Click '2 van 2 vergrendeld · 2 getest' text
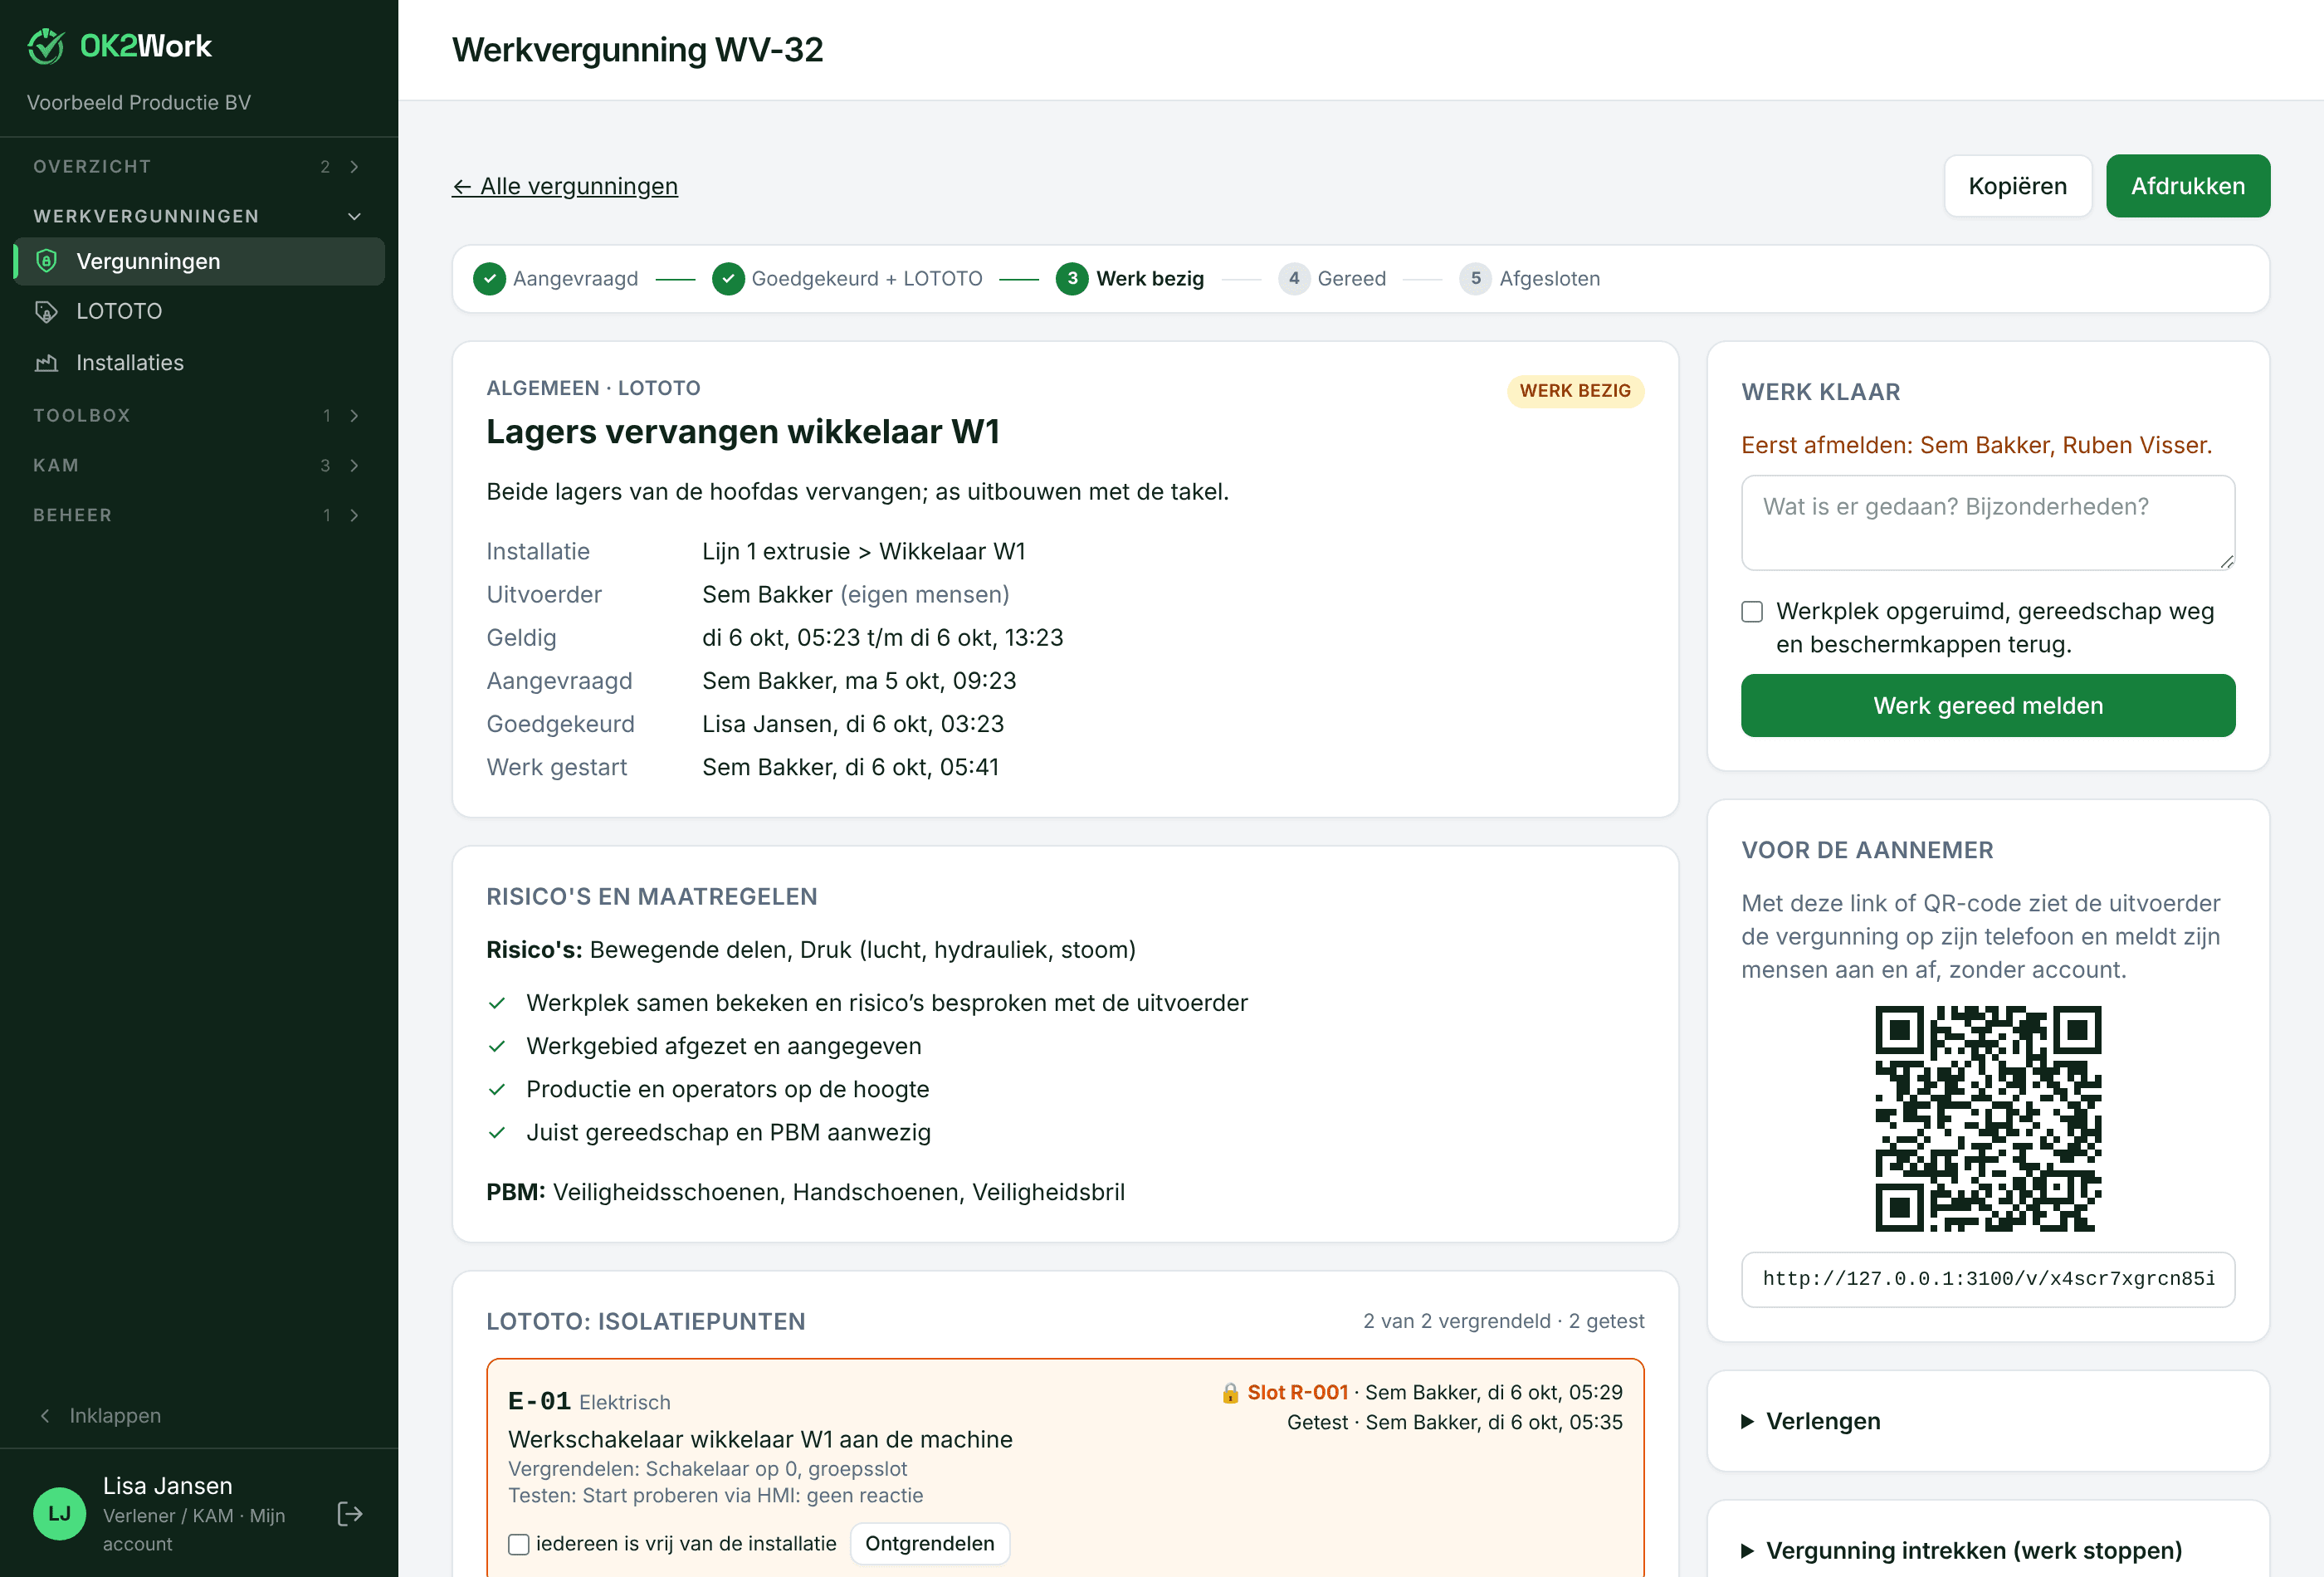2324x1577 pixels. point(1503,1321)
